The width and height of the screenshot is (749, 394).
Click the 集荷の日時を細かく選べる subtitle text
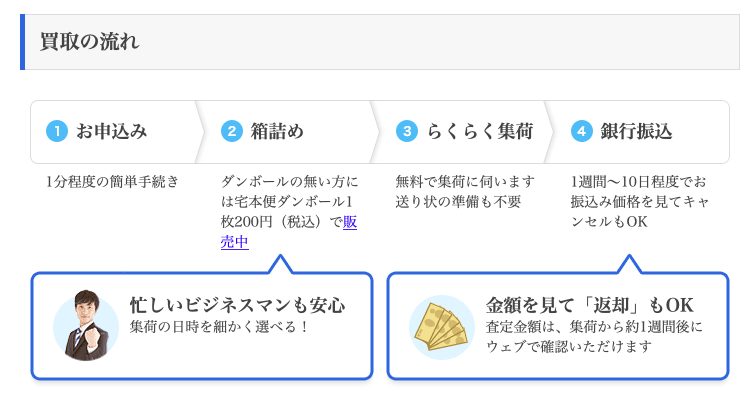click(x=219, y=327)
